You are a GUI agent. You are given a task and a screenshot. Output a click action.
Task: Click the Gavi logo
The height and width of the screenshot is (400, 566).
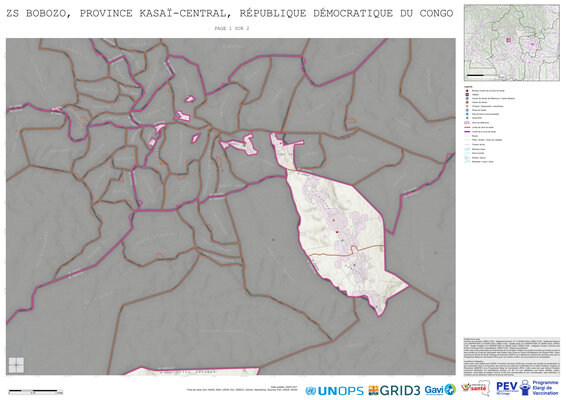point(440,390)
